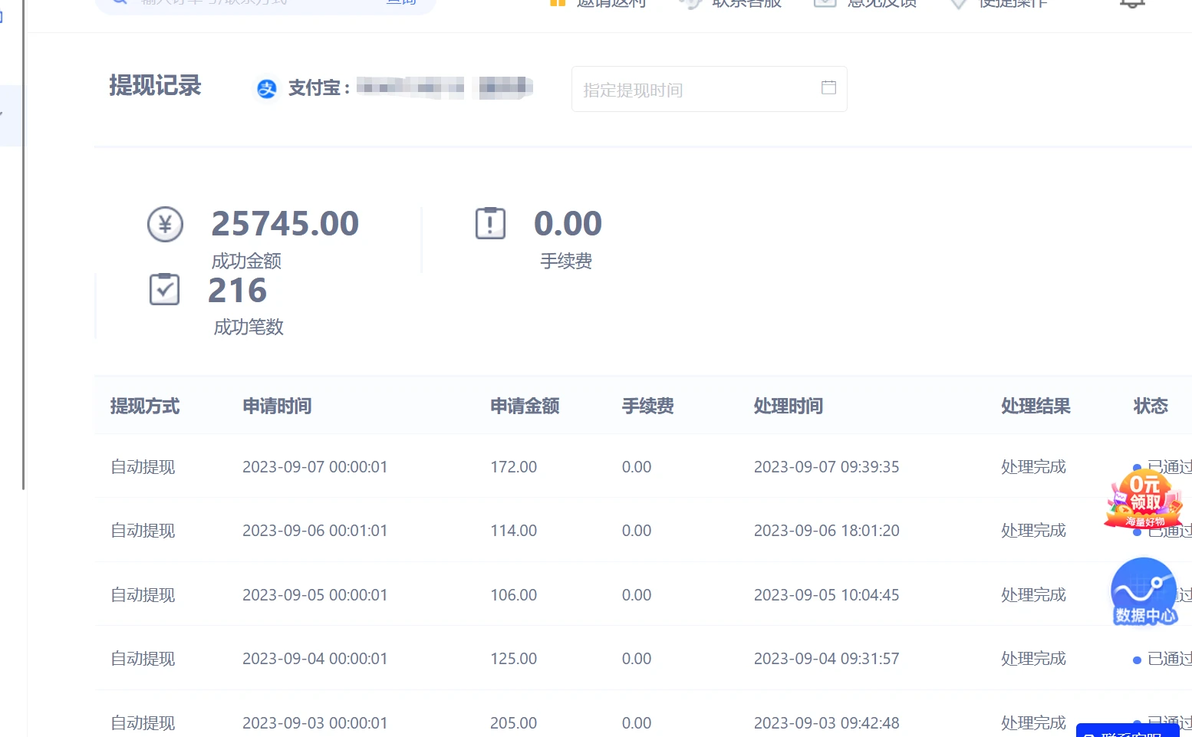Click the 处理时间 column header
1192x737 pixels.
pyautogui.click(x=788, y=406)
